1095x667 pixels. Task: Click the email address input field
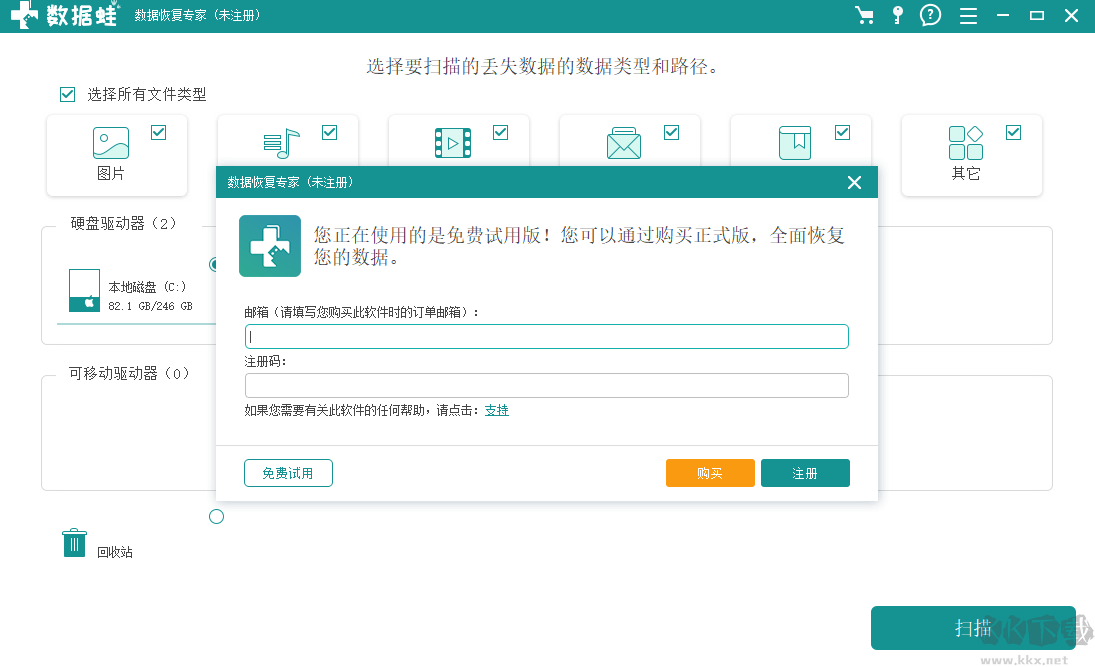pos(546,336)
